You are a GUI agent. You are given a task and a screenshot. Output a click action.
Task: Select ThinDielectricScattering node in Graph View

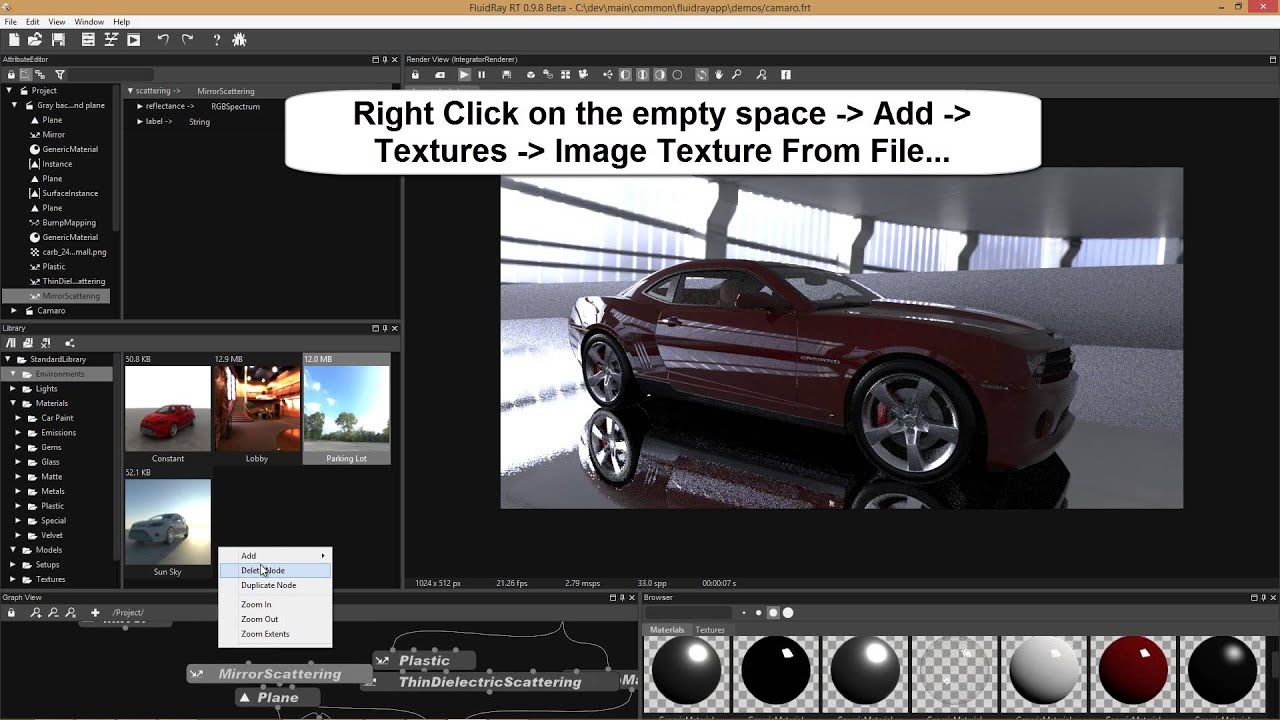(x=490, y=682)
